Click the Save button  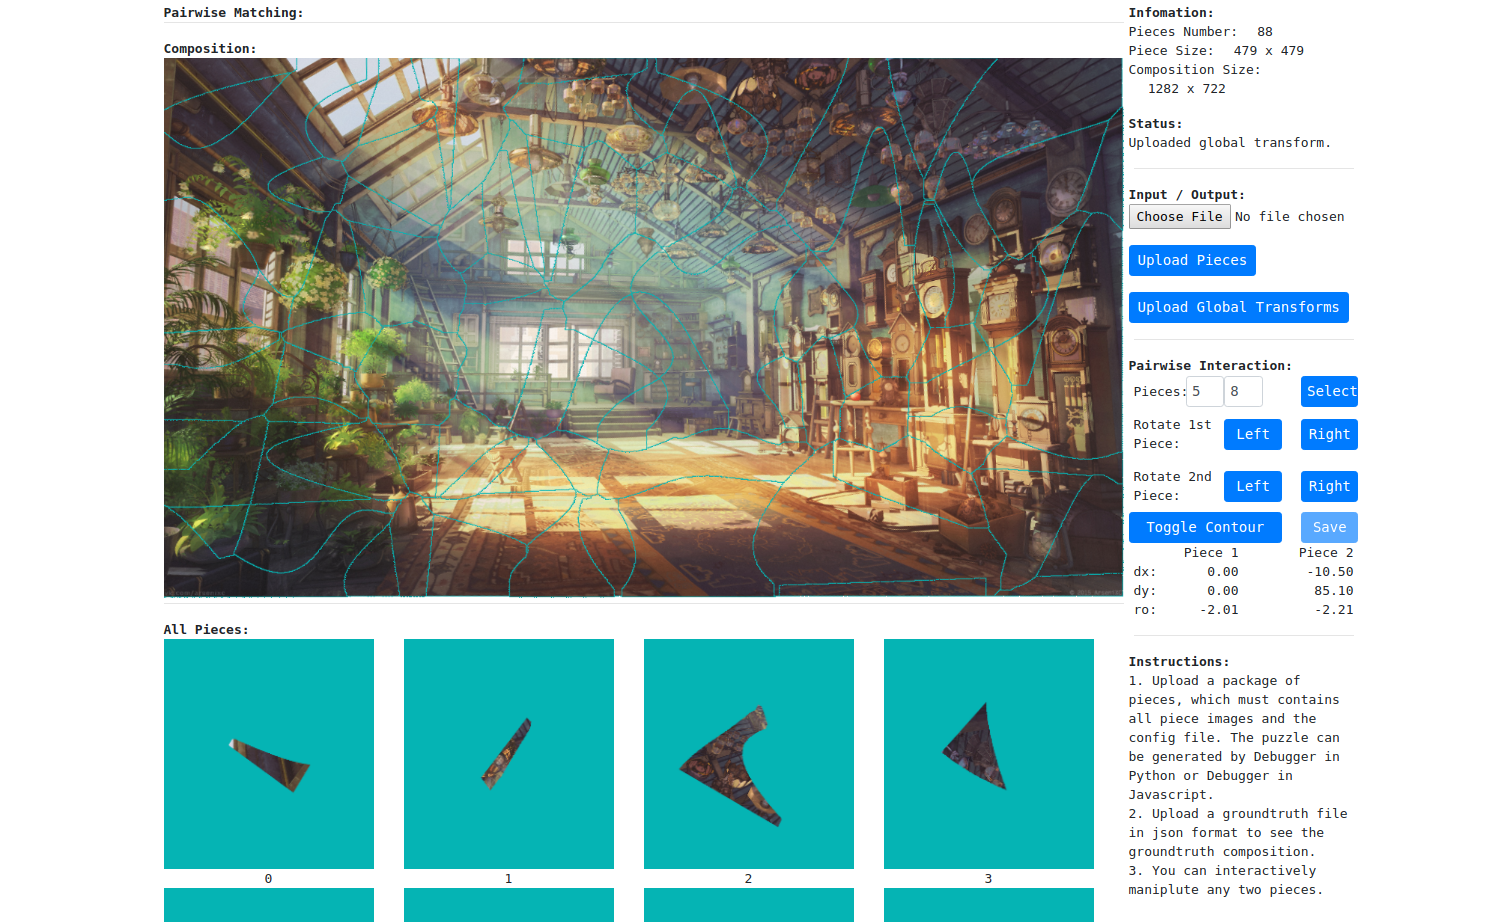pyautogui.click(x=1329, y=527)
